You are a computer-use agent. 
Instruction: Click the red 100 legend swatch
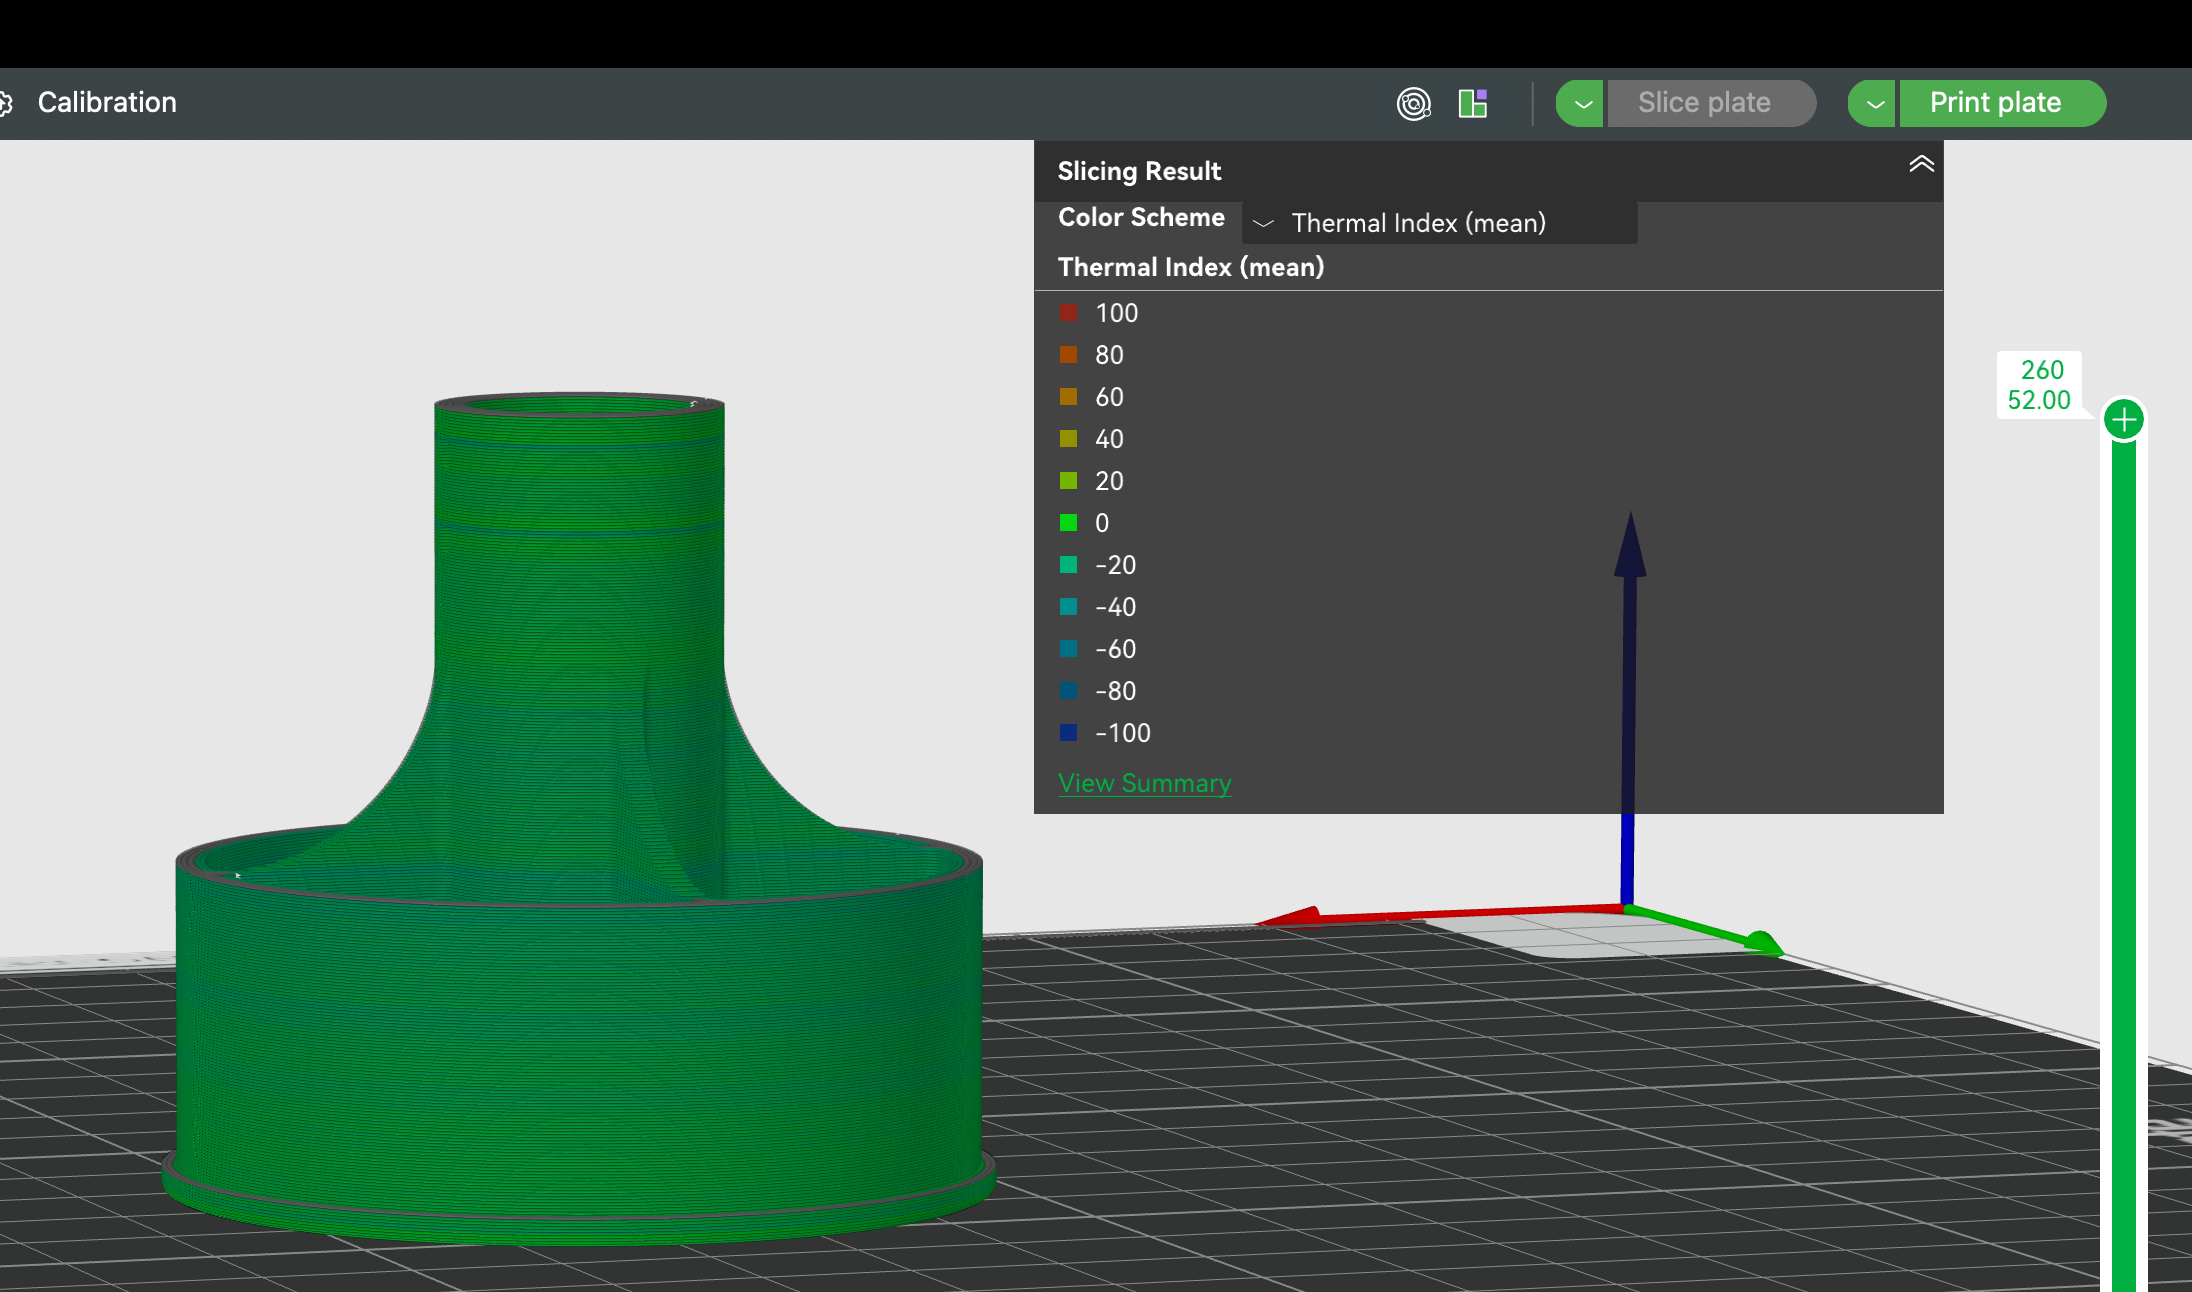(1069, 313)
